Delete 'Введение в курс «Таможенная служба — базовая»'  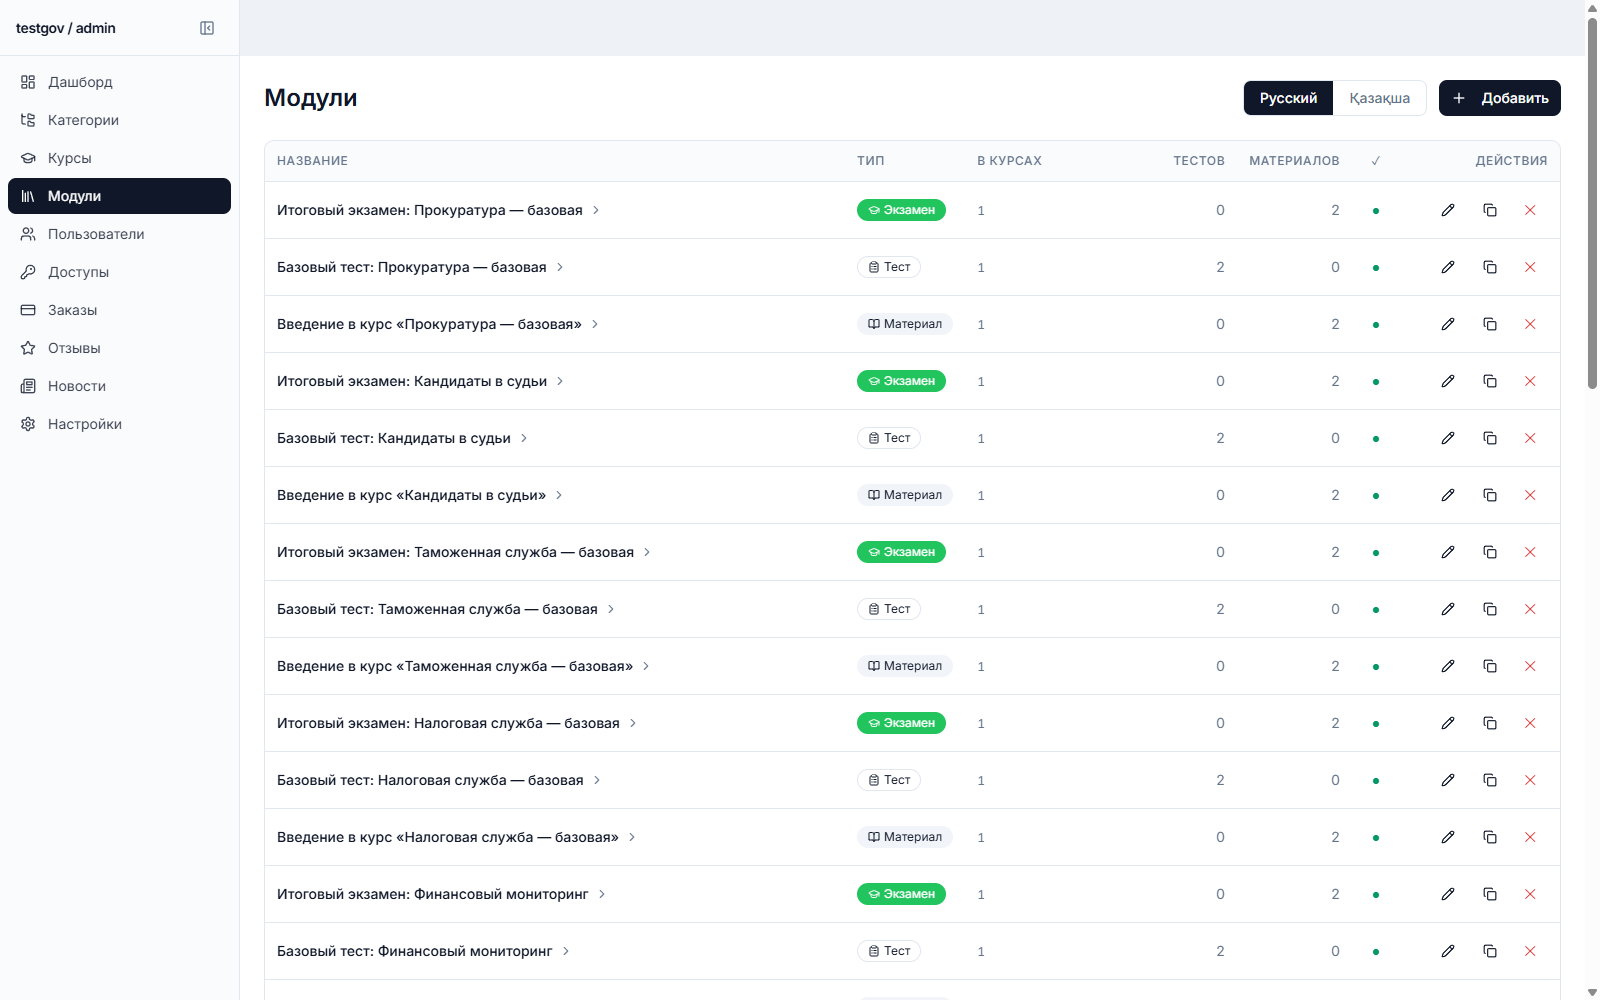1530,666
